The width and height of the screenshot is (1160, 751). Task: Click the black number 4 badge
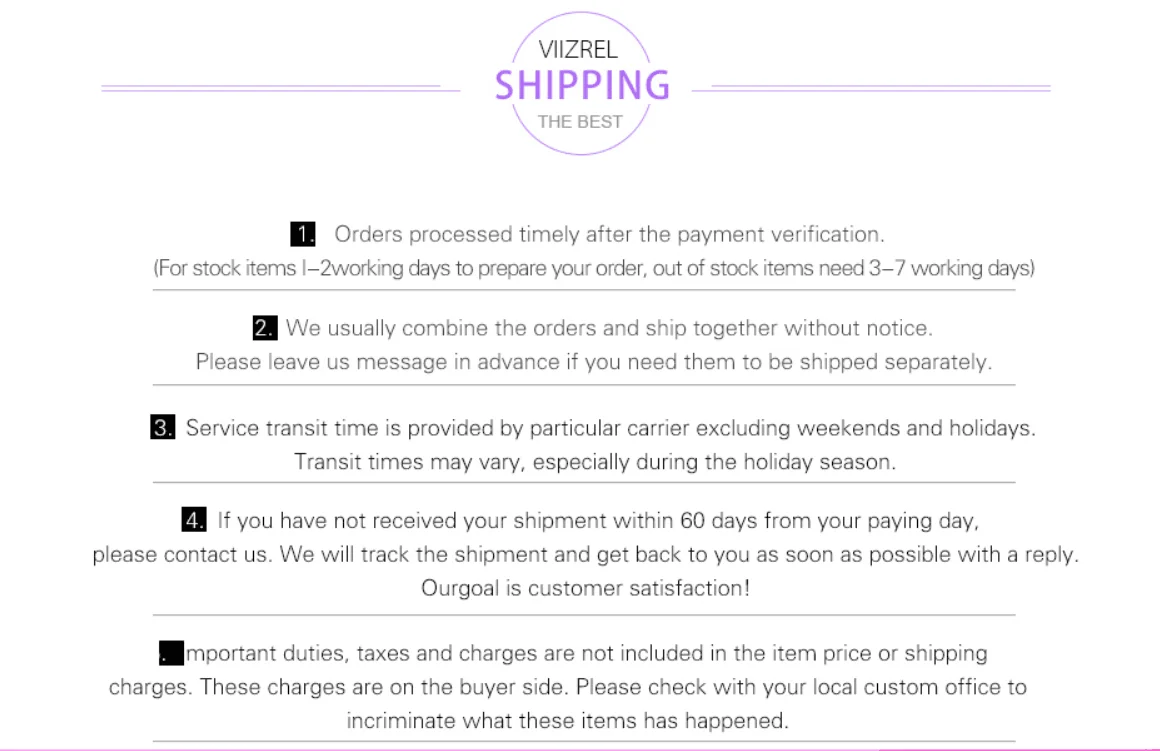(x=194, y=520)
